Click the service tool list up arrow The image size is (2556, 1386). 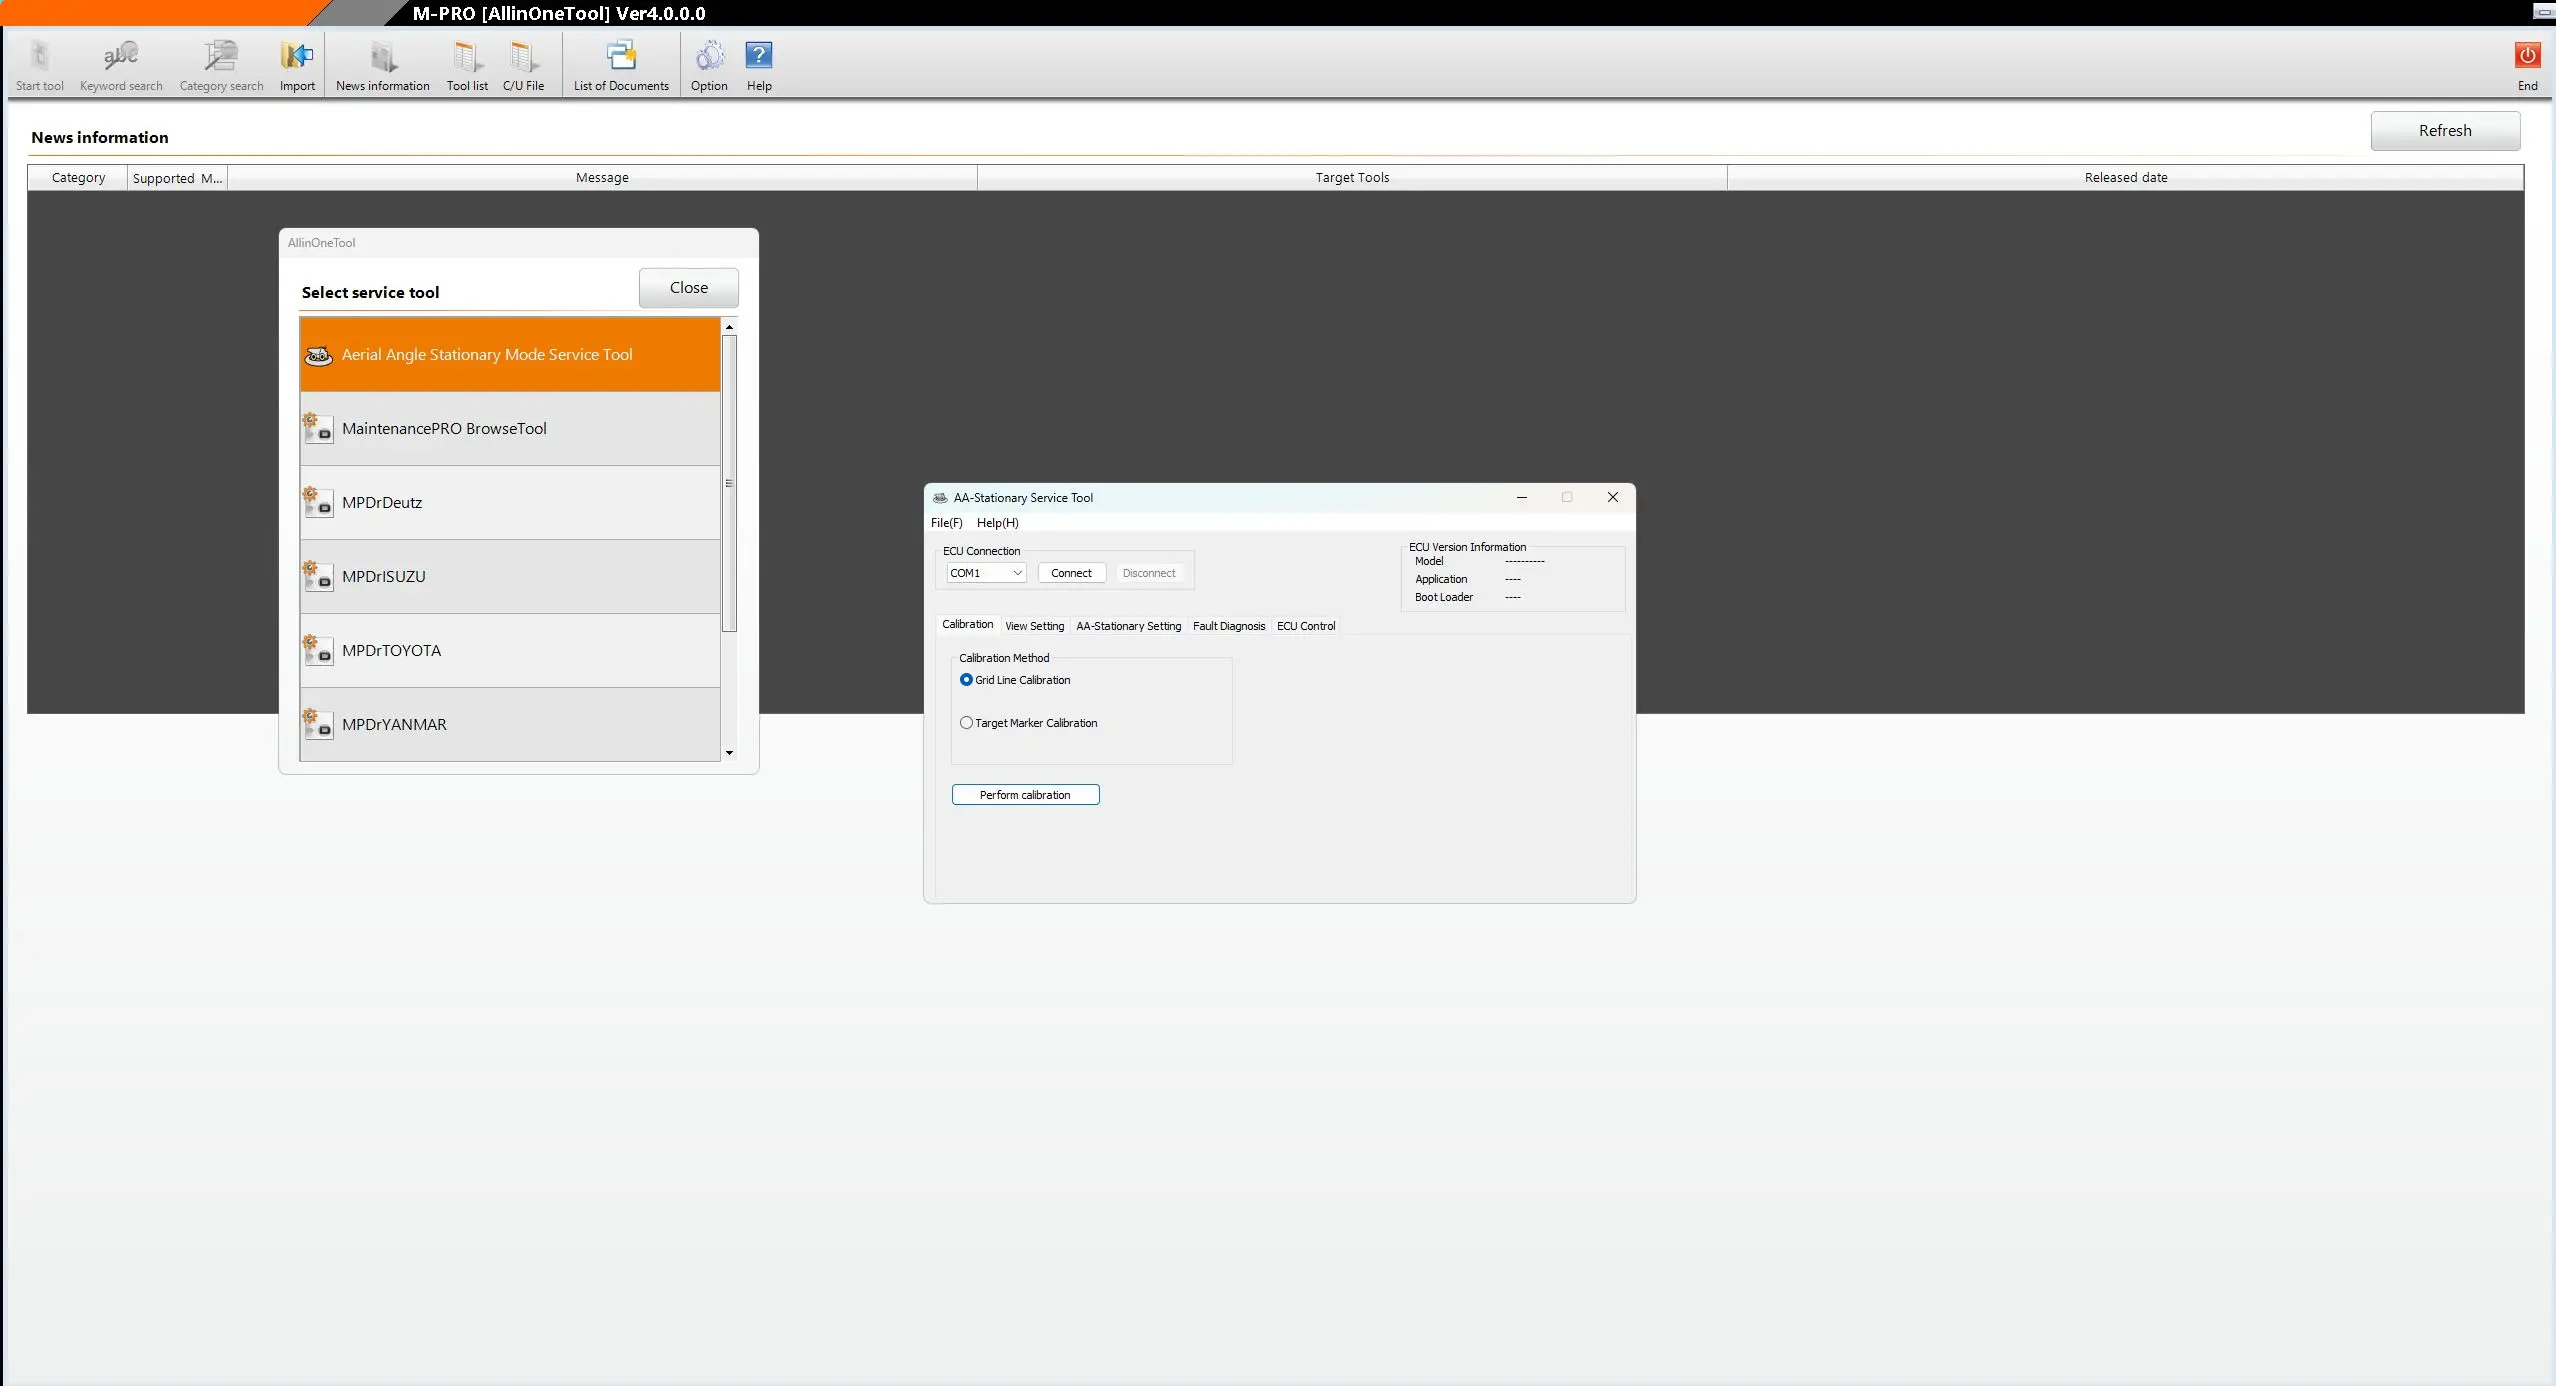pos(729,327)
